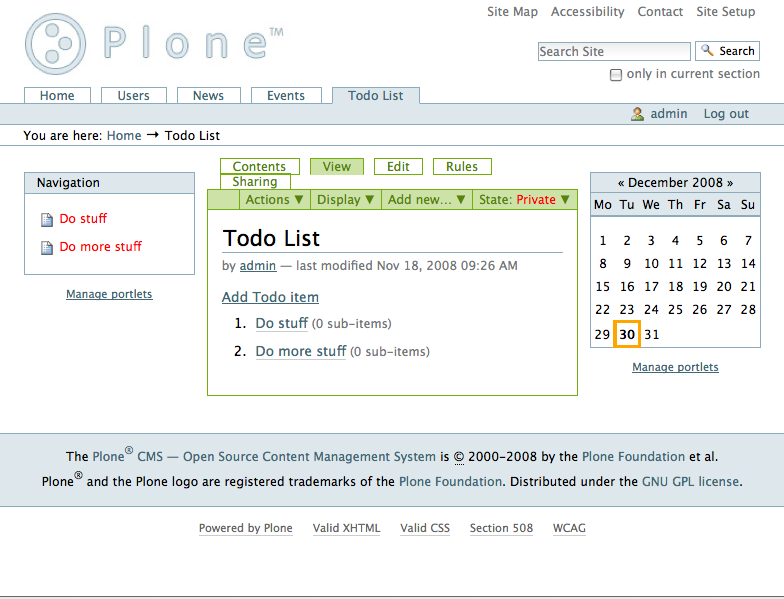Select December 30 in the calendar
This screenshot has height=599, width=784.
point(627,335)
